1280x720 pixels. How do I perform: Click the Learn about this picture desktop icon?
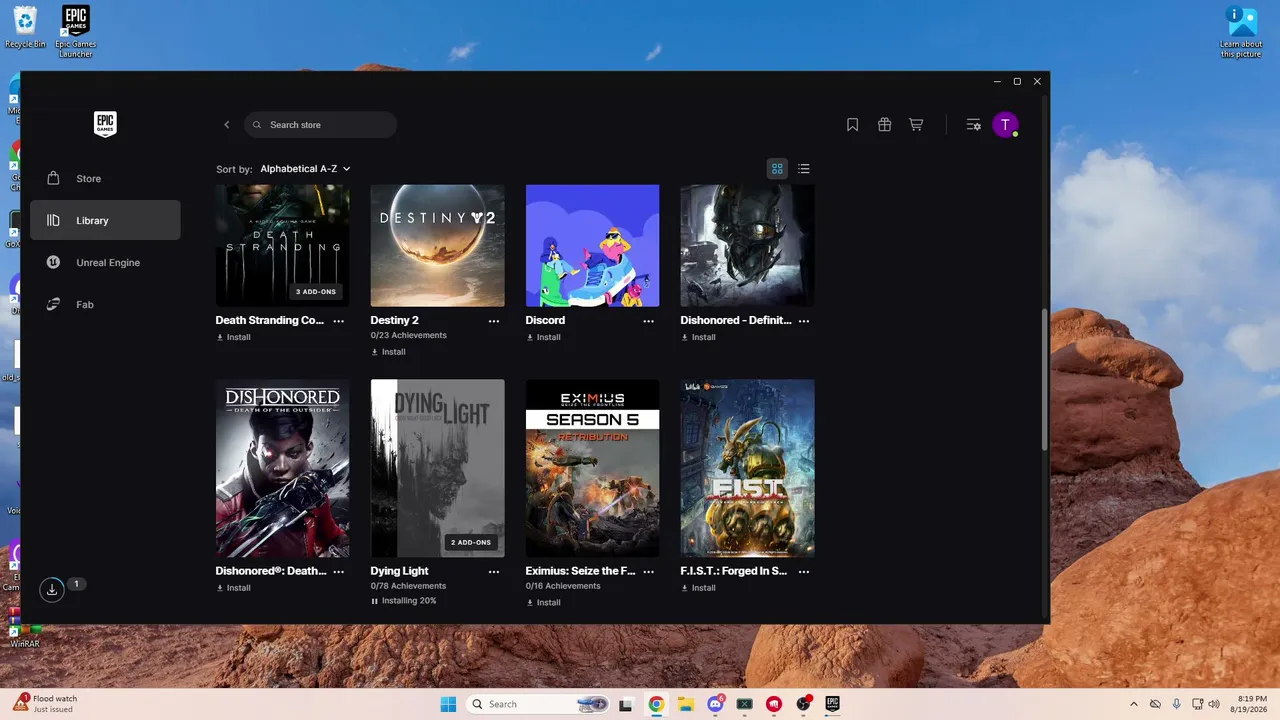(1241, 31)
